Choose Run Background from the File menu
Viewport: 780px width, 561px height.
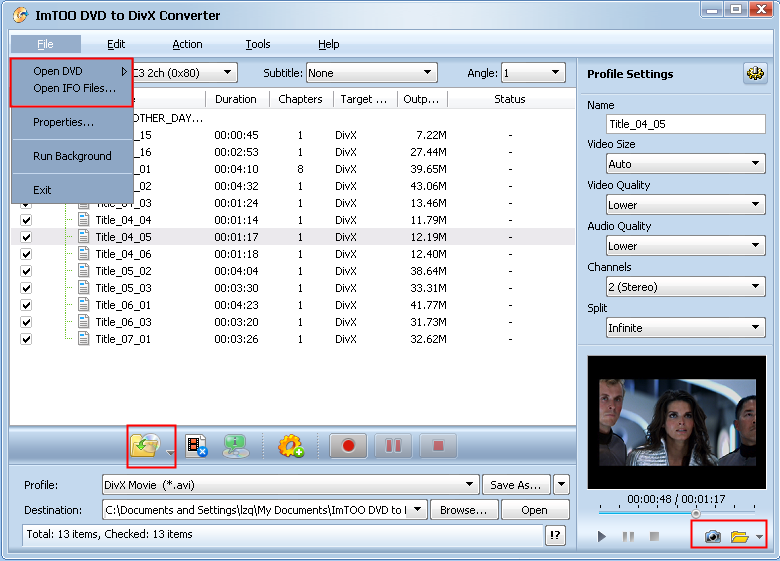73,156
